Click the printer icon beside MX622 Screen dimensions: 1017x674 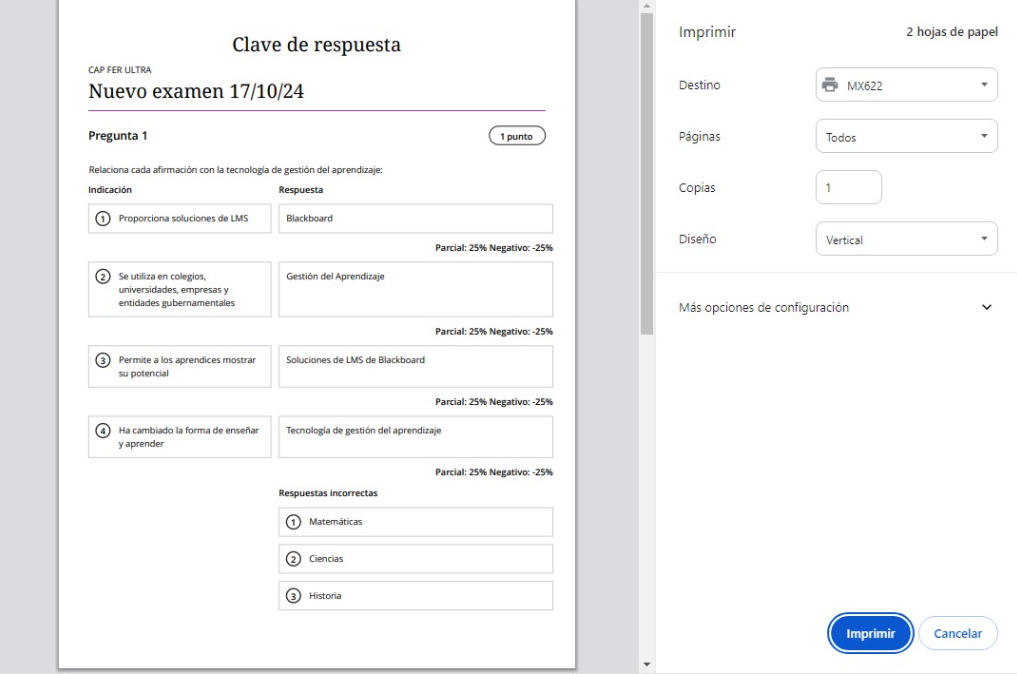830,85
